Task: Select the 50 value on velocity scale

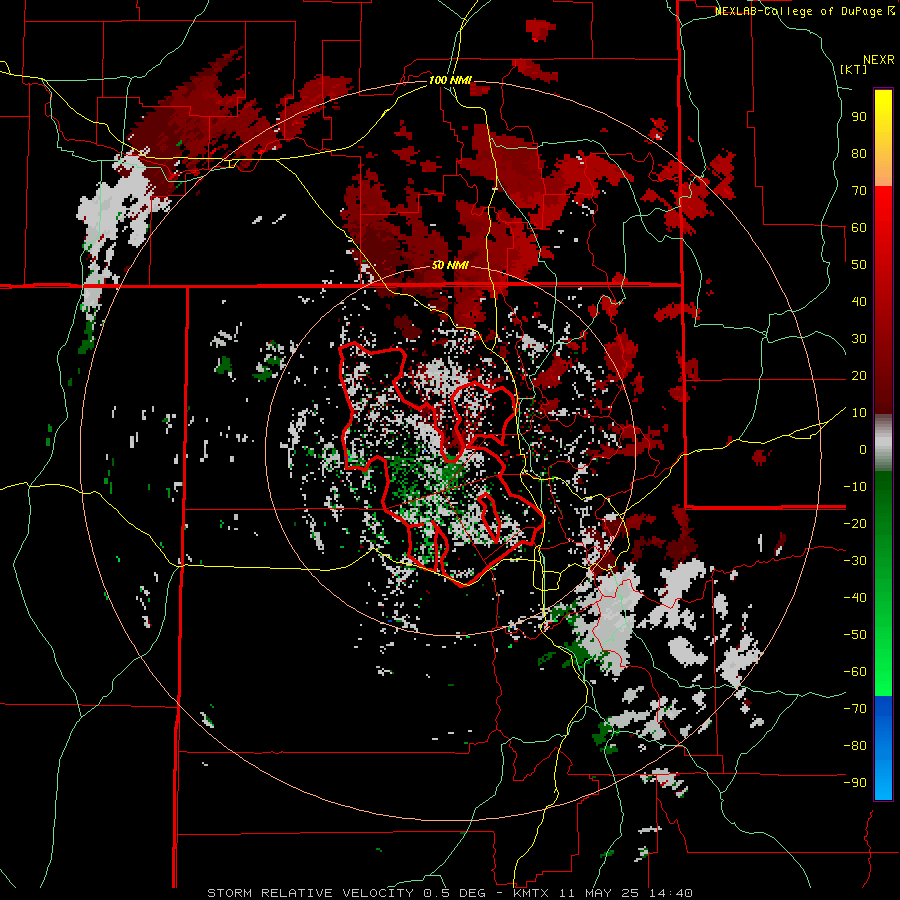Action: pyautogui.click(x=859, y=265)
